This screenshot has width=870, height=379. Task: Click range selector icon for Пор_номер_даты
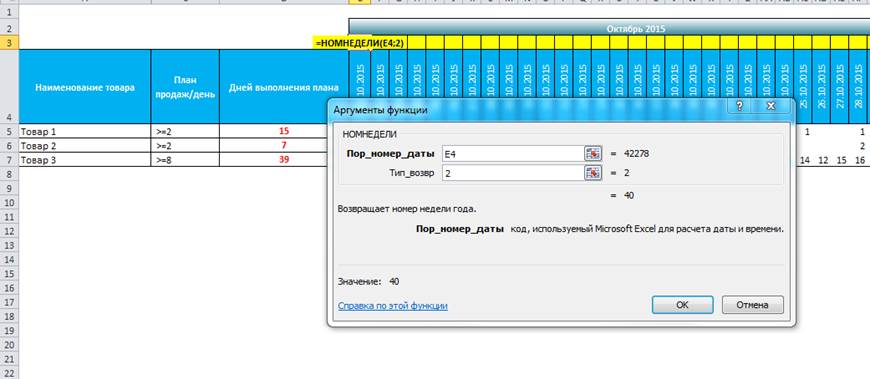(593, 154)
